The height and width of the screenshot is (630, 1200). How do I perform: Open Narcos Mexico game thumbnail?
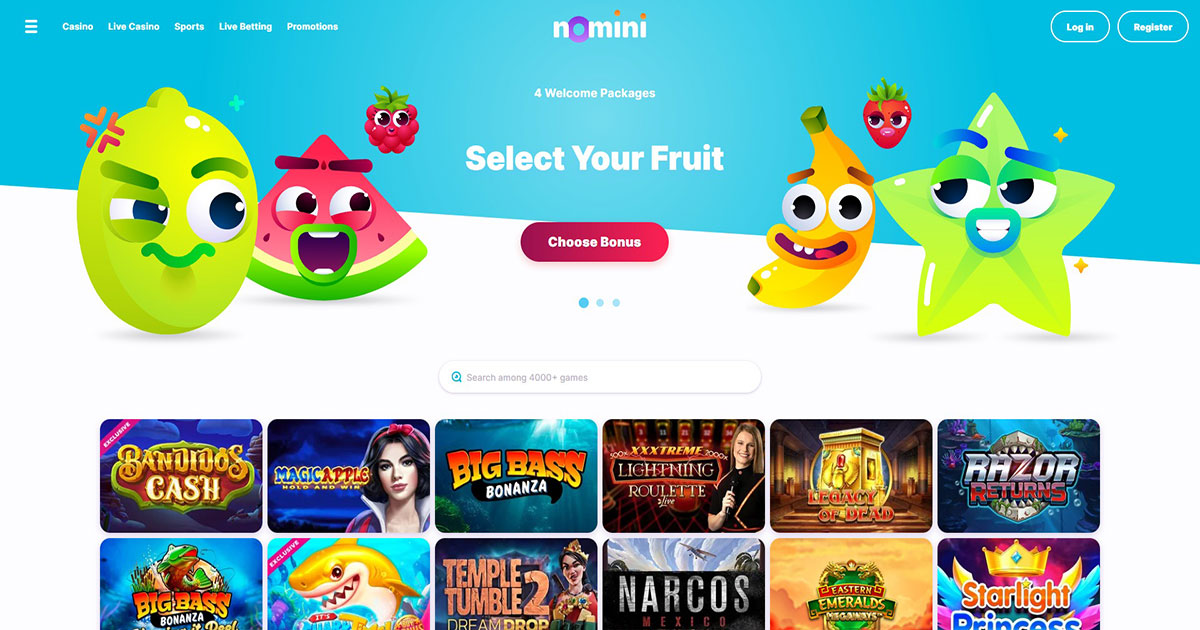684,584
